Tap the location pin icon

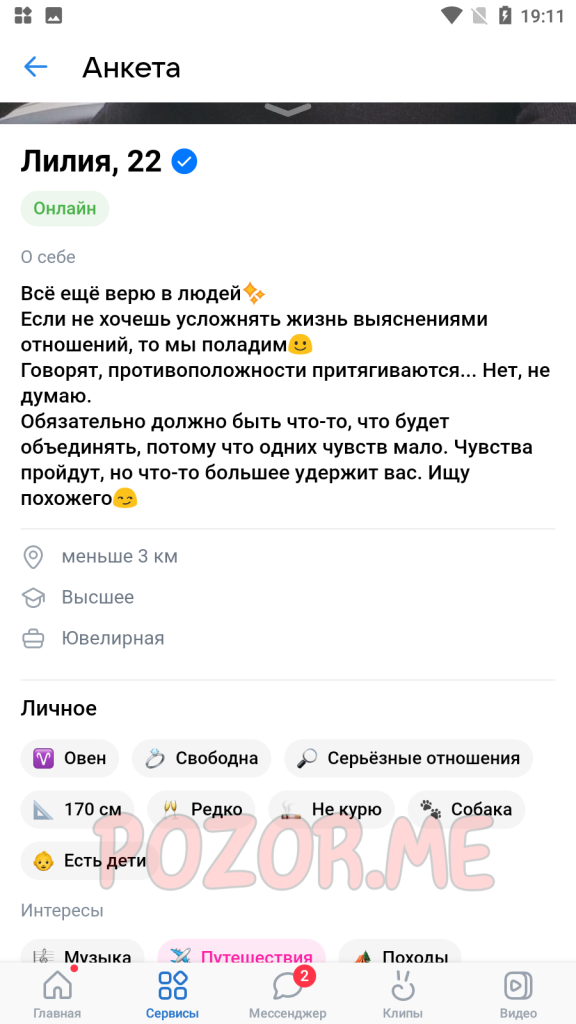33,557
